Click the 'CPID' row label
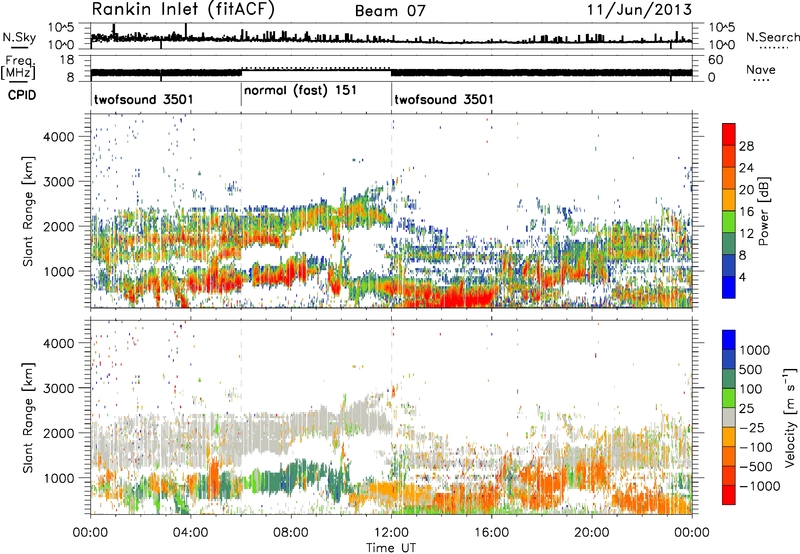The height and width of the screenshot is (554, 800). (x=22, y=95)
